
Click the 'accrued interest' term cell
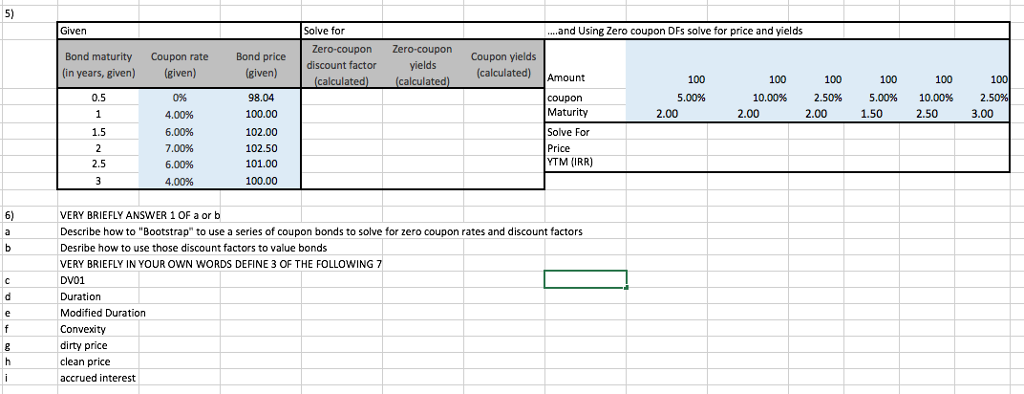point(98,378)
